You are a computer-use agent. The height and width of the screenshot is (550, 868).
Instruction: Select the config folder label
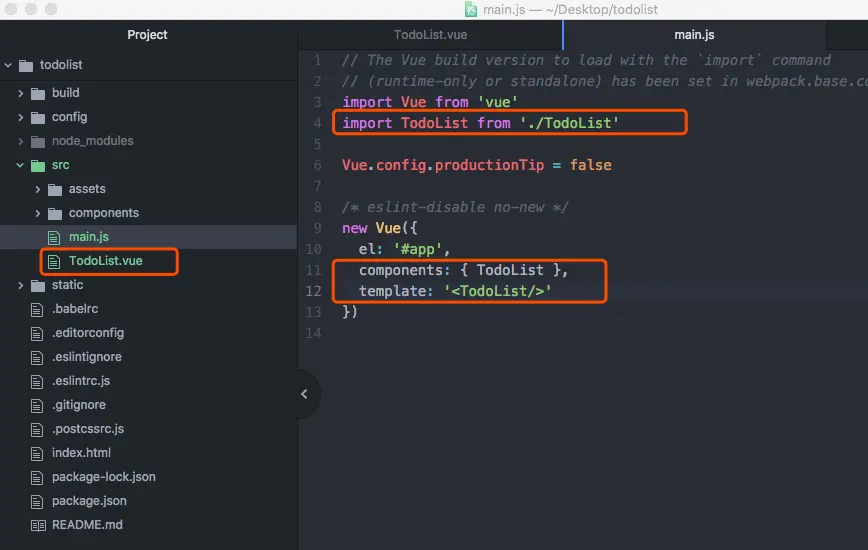coord(69,117)
